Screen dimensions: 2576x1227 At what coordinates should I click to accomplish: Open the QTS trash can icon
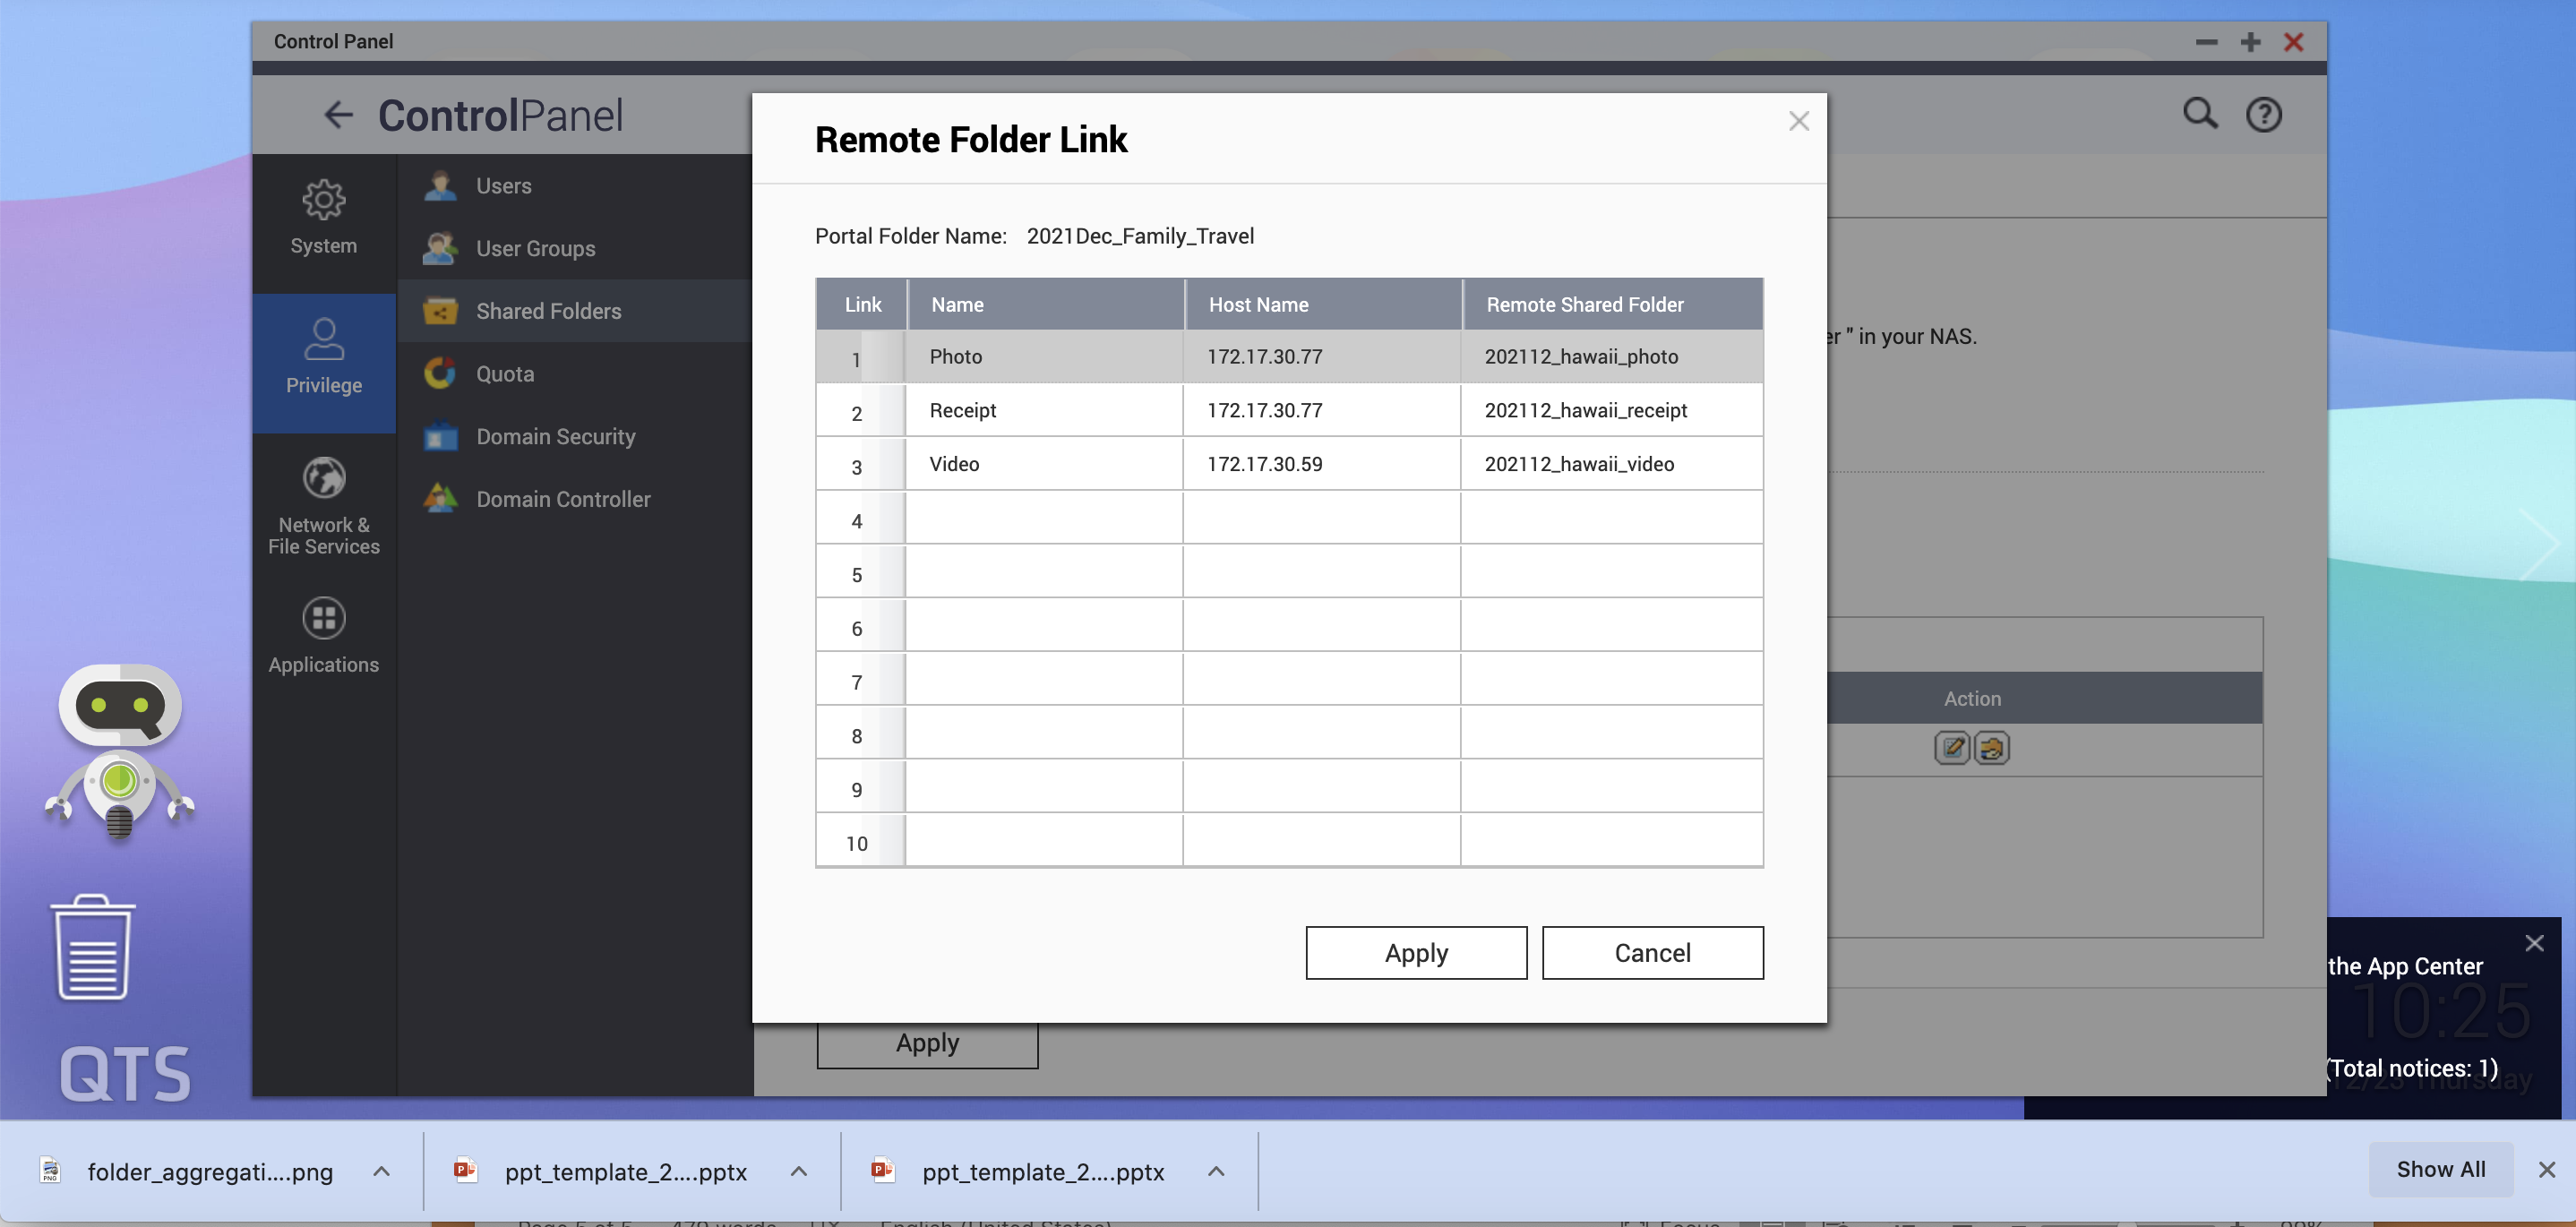[92, 947]
